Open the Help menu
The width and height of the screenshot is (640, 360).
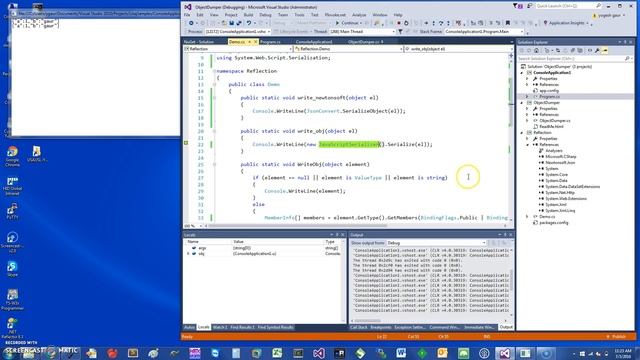[x=398, y=15]
